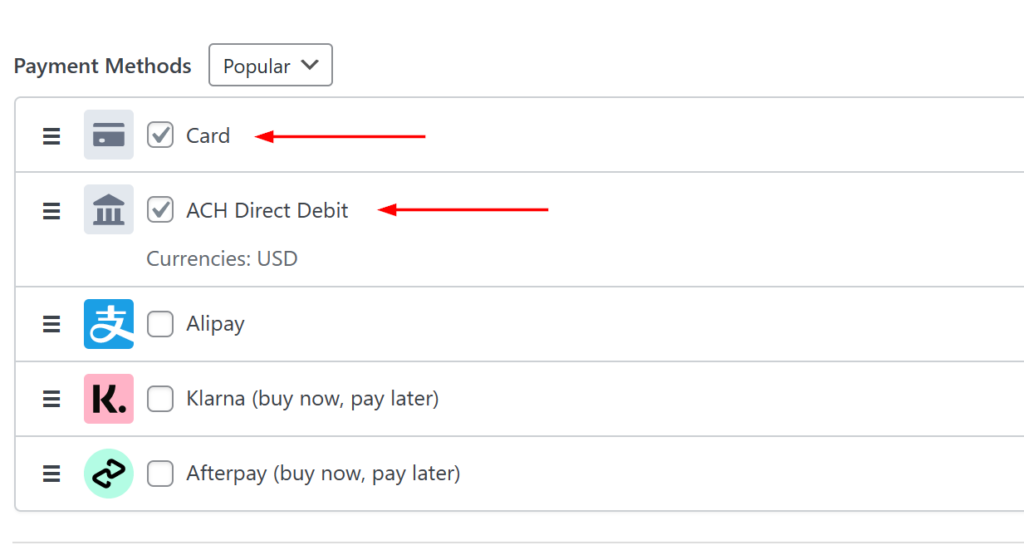Image resolution: width=1024 pixels, height=550 pixels.
Task: Click the drag handle beside Klarna
Action: (x=51, y=399)
